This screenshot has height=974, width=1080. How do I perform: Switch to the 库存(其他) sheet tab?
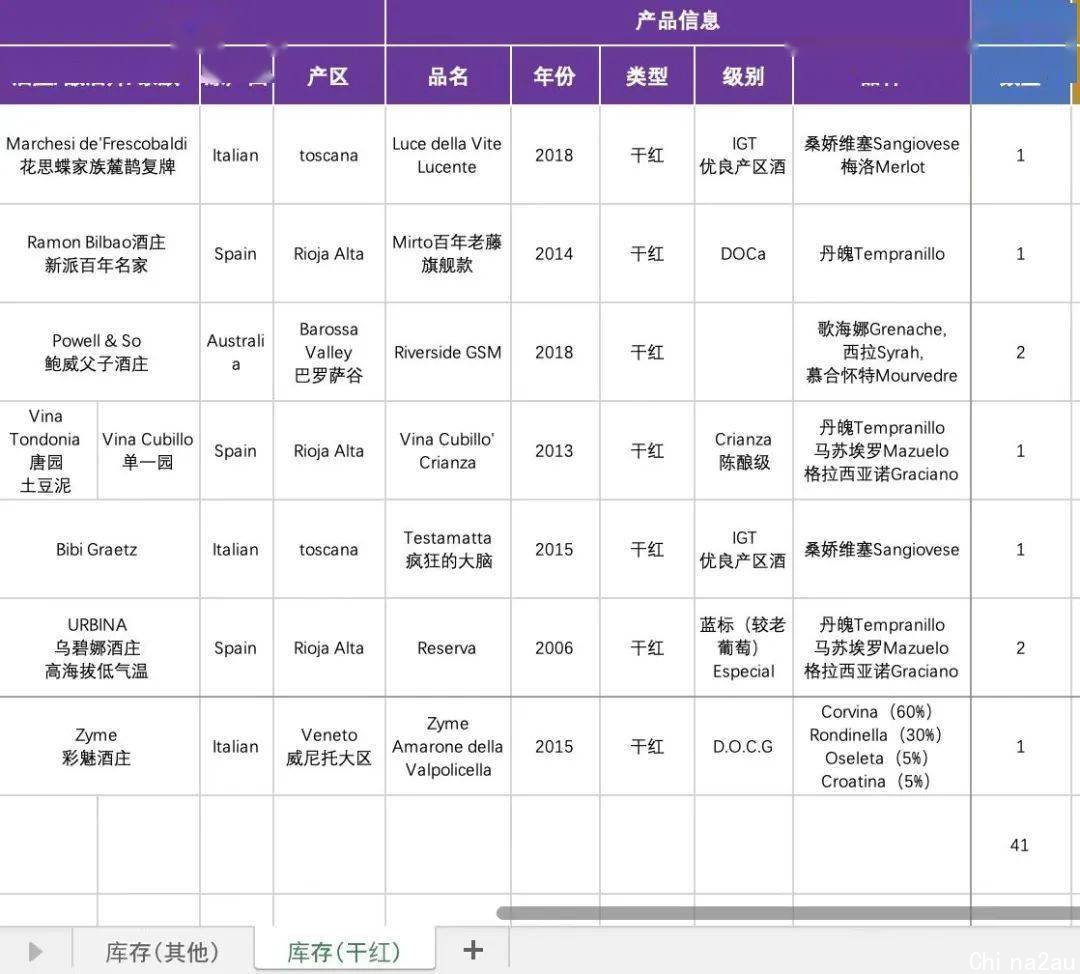[x=163, y=951]
